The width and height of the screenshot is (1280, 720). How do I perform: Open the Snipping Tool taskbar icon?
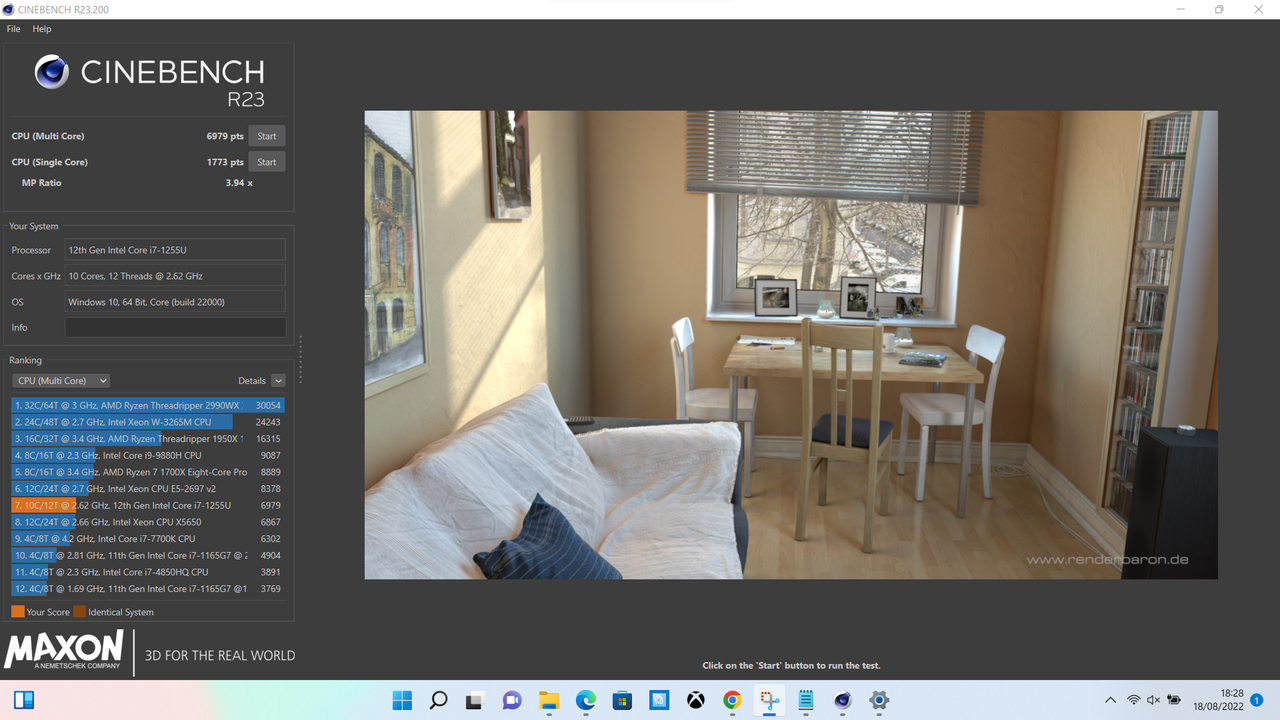pyautogui.click(x=769, y=700)
